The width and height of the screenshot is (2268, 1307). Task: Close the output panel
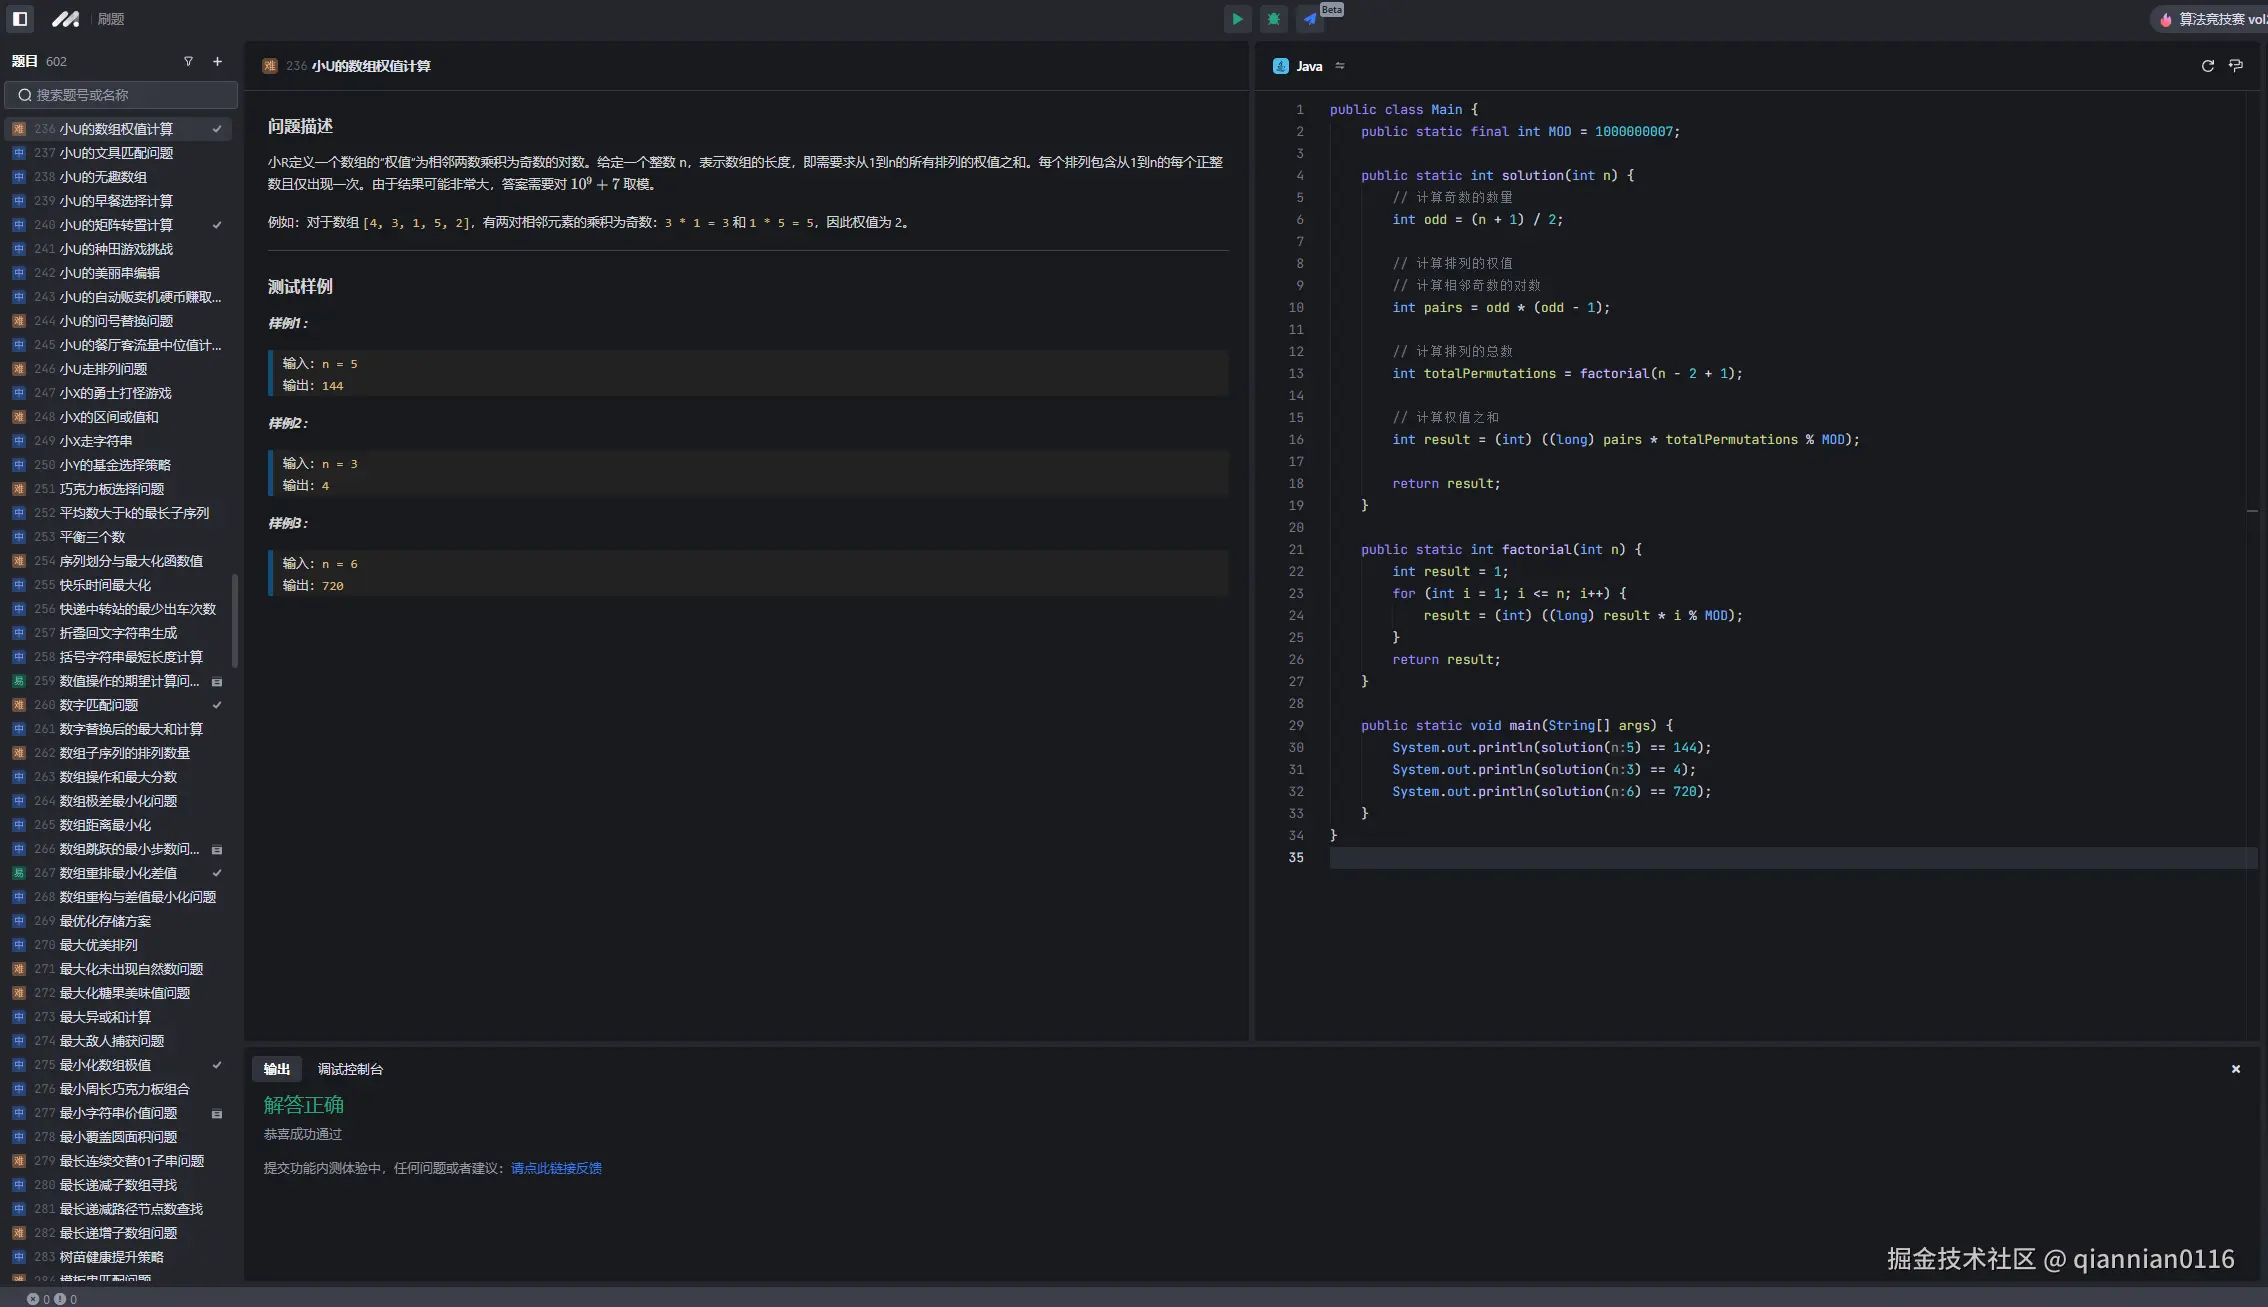(2236, 1069)
